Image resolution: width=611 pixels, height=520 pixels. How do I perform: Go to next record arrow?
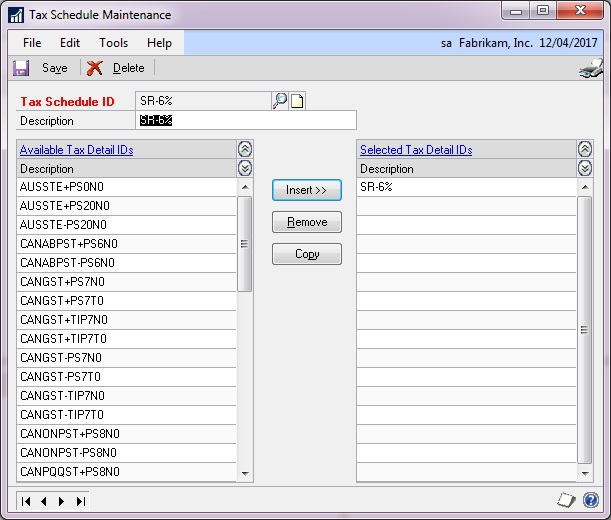[61, 501]
